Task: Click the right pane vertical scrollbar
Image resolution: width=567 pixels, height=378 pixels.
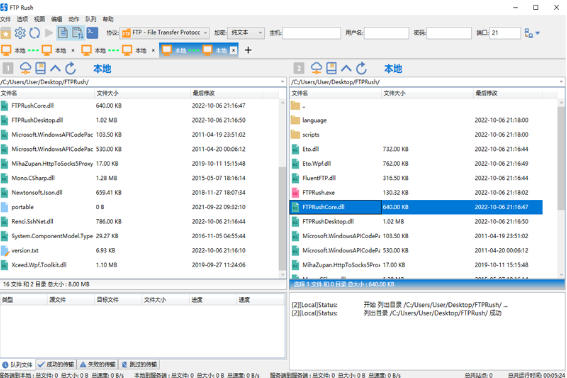Action: 561,157
